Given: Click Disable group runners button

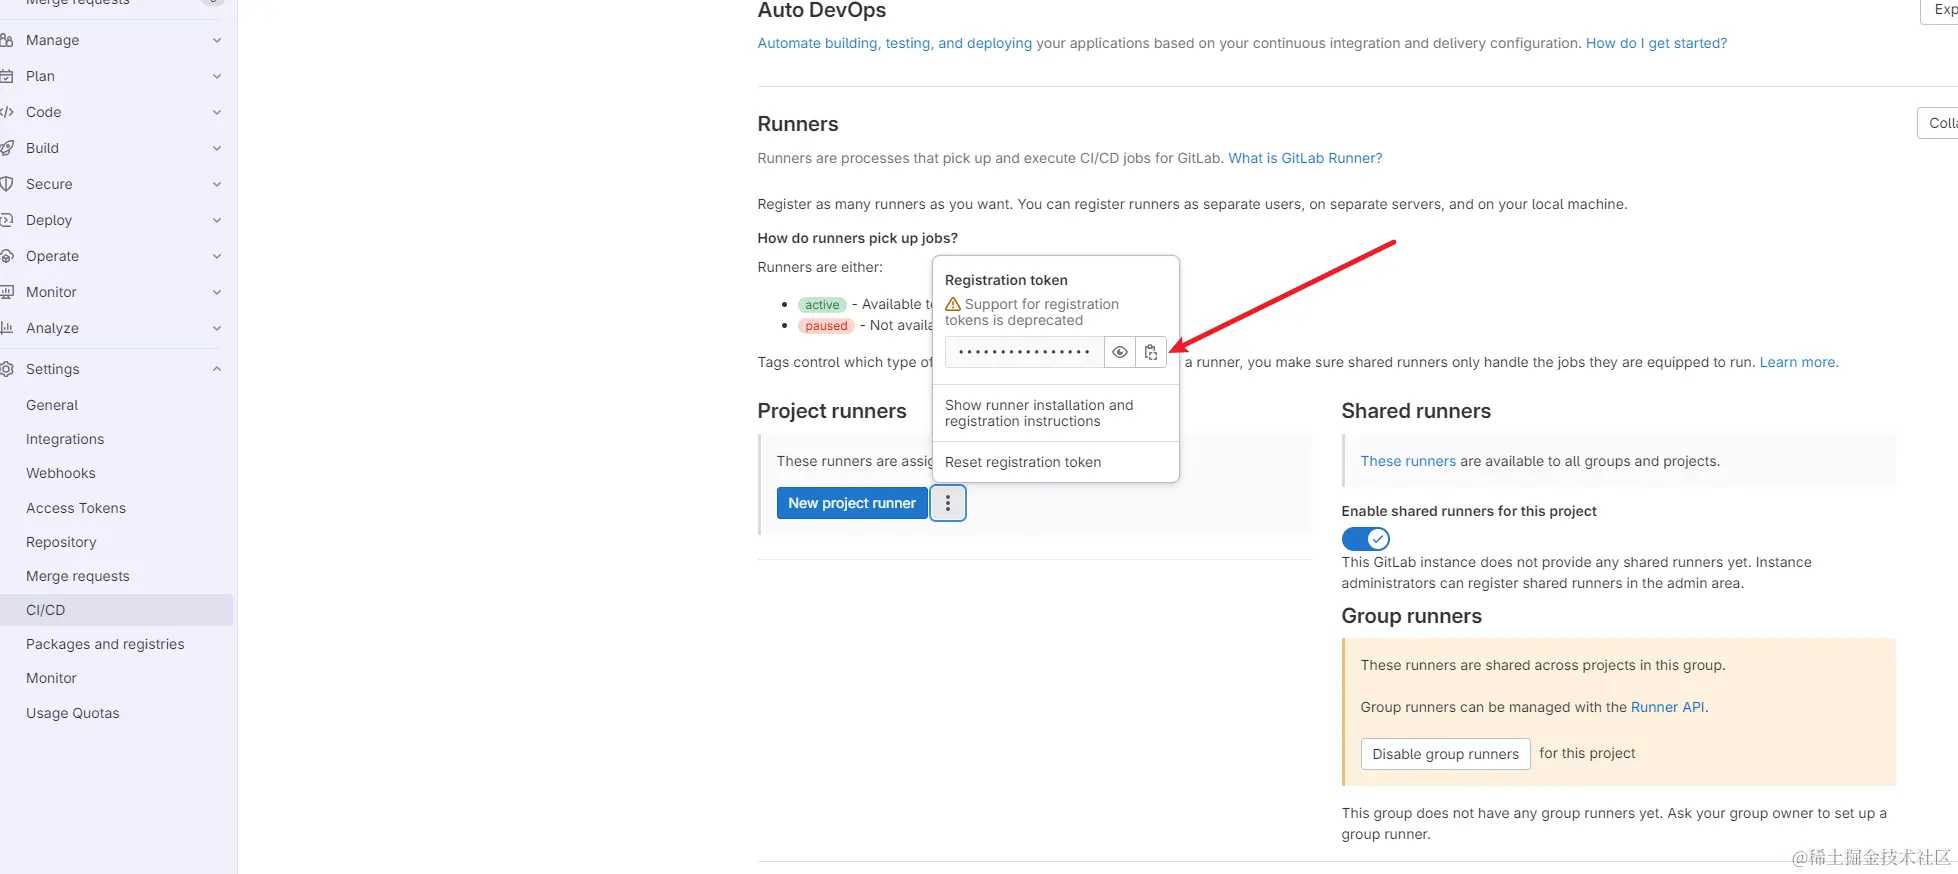Looking at the screenshot, I should [1445, 754].
